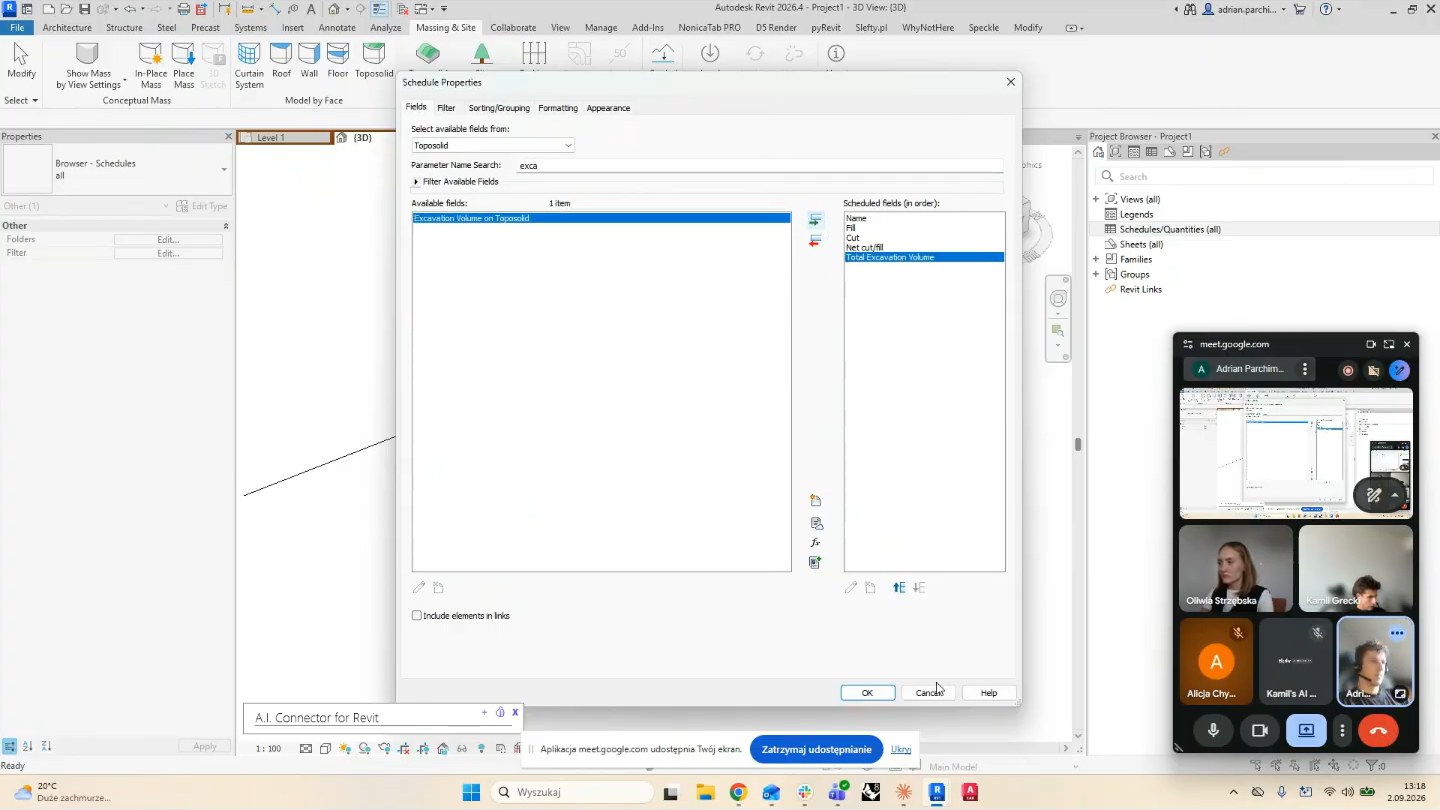
Task: Select the Toposolid ribbon tool
Action: (x=375, y=60)
